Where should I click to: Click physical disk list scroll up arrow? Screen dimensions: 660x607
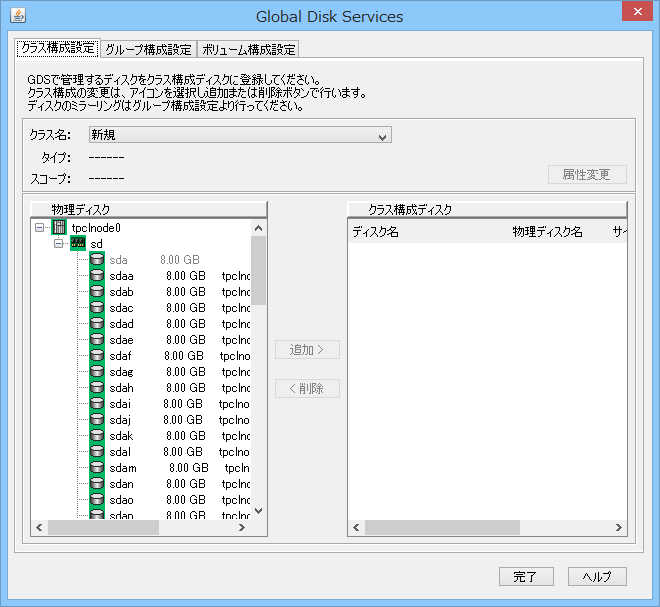[258, 228]
